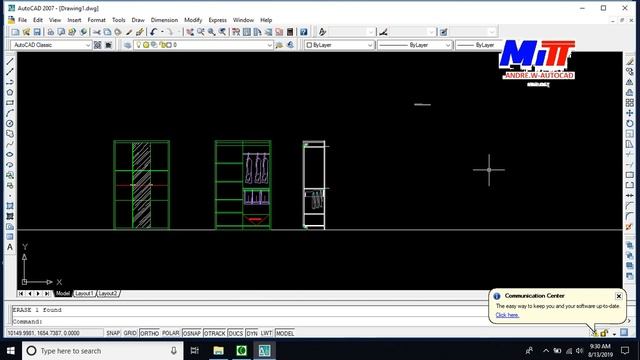This screenshot has width=640, height=360.
Task: Select the Model tab
Action: coord(63,293)
